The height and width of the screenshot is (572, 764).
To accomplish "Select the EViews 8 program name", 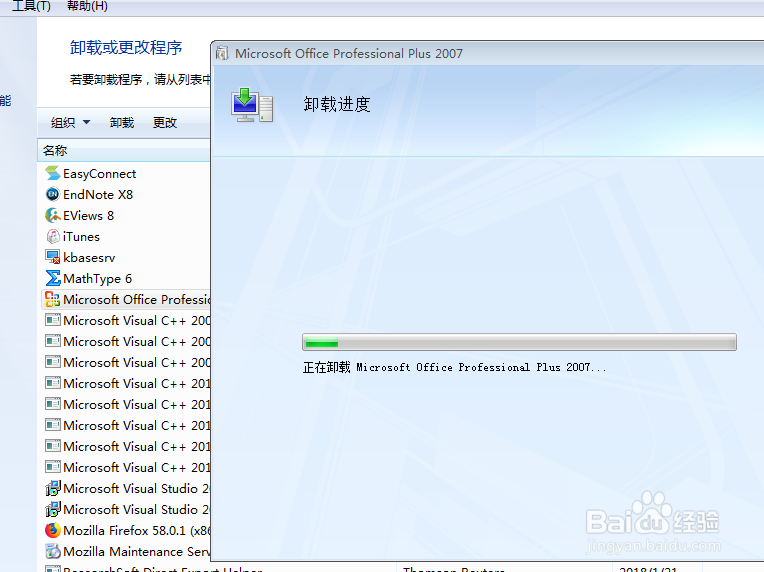I will (88, 216).
